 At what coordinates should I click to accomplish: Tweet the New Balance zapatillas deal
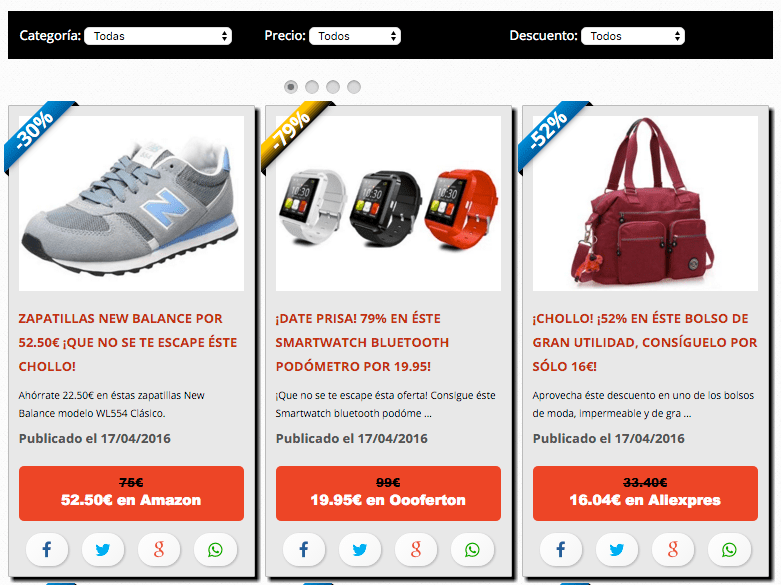pos(103,550)
